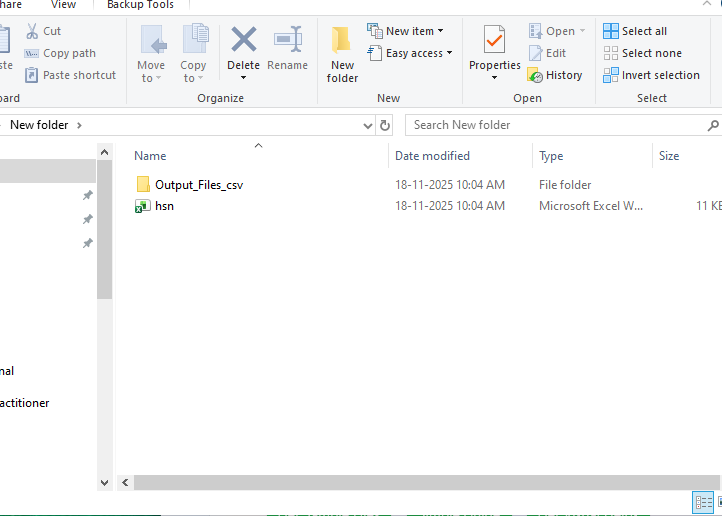Open file History
The image size is (722, 516).
pos(555,75)
